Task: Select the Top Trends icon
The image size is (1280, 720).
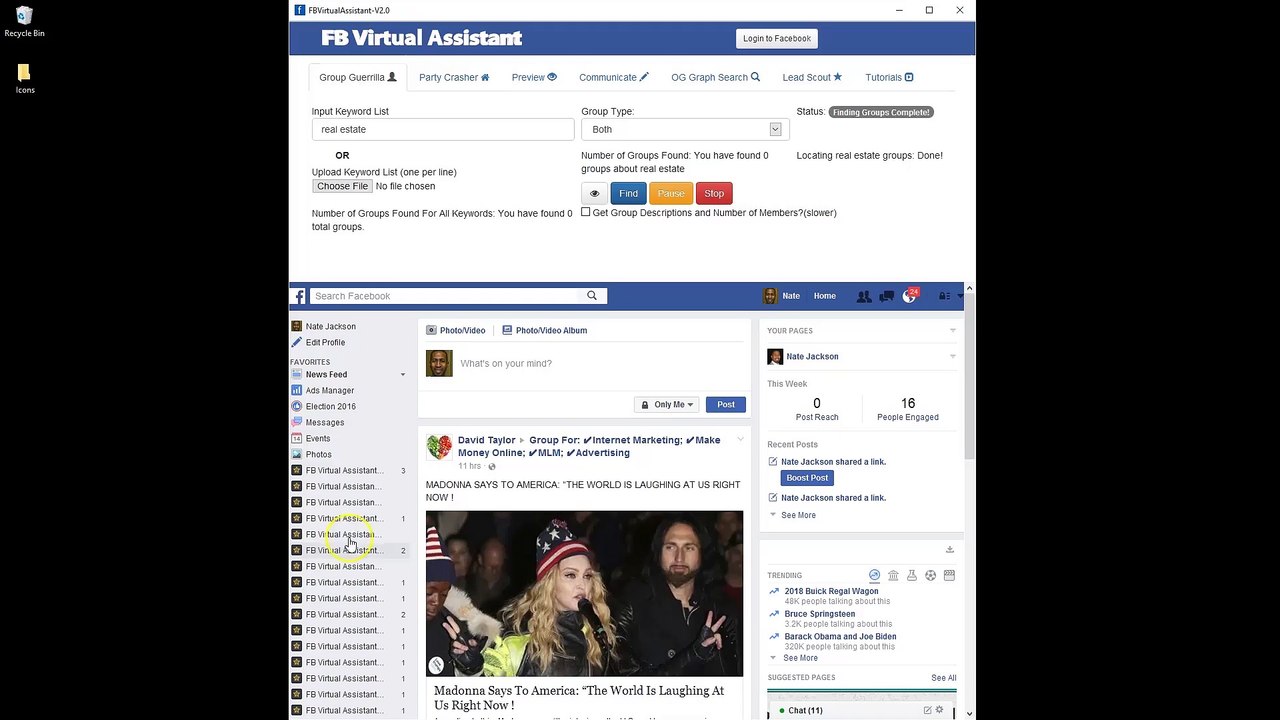Action: [x=874, y=575]
